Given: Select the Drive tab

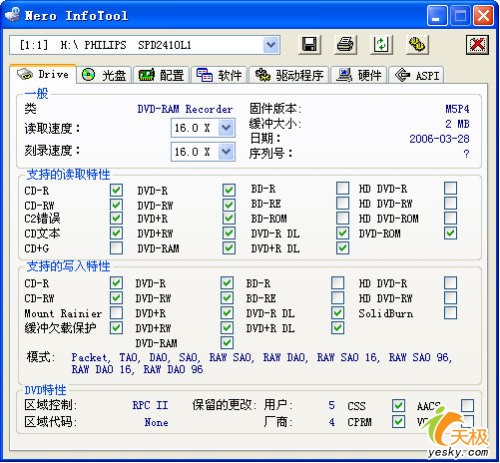Looking at the screenshot, I should [43, 74].
